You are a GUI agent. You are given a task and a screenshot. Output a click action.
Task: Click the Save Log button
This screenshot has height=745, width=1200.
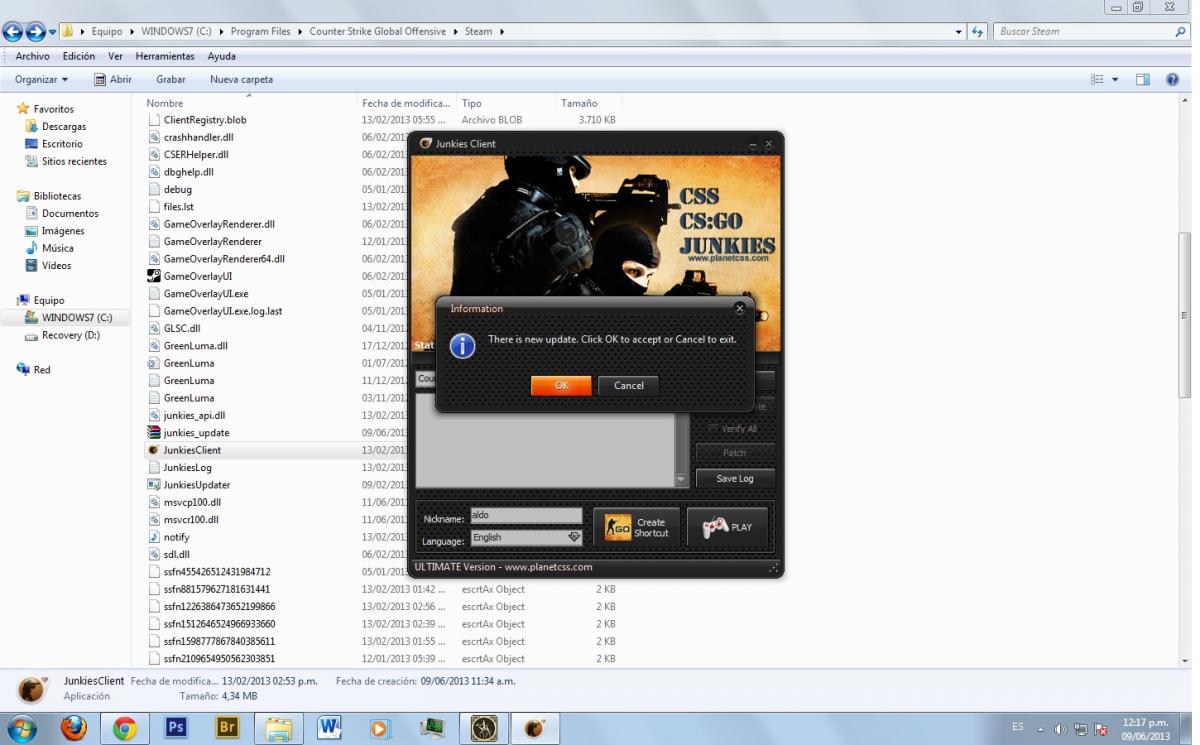pos(735,479)
